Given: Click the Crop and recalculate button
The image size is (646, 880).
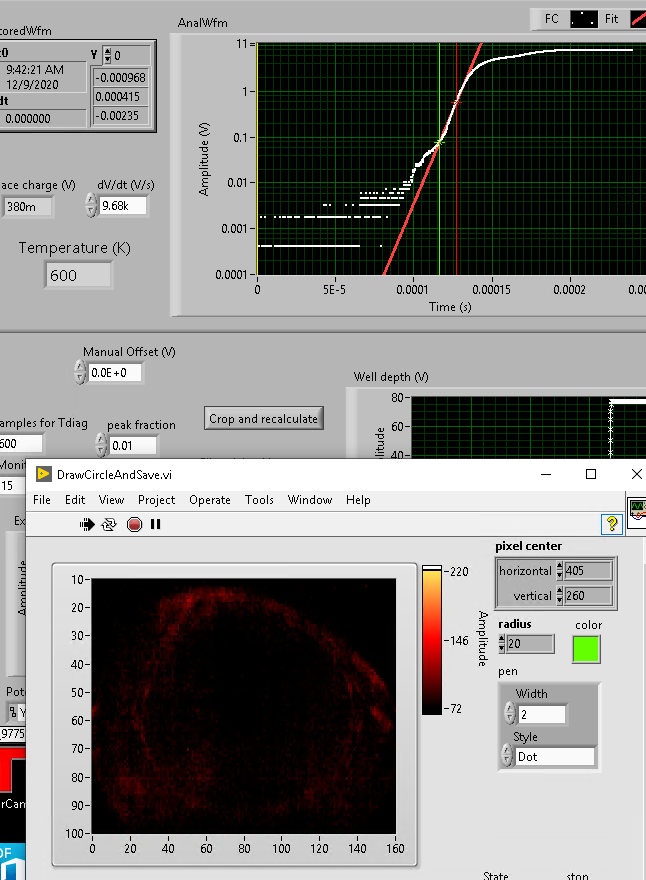Looking at the screenshot, I should tap(264, 419).
